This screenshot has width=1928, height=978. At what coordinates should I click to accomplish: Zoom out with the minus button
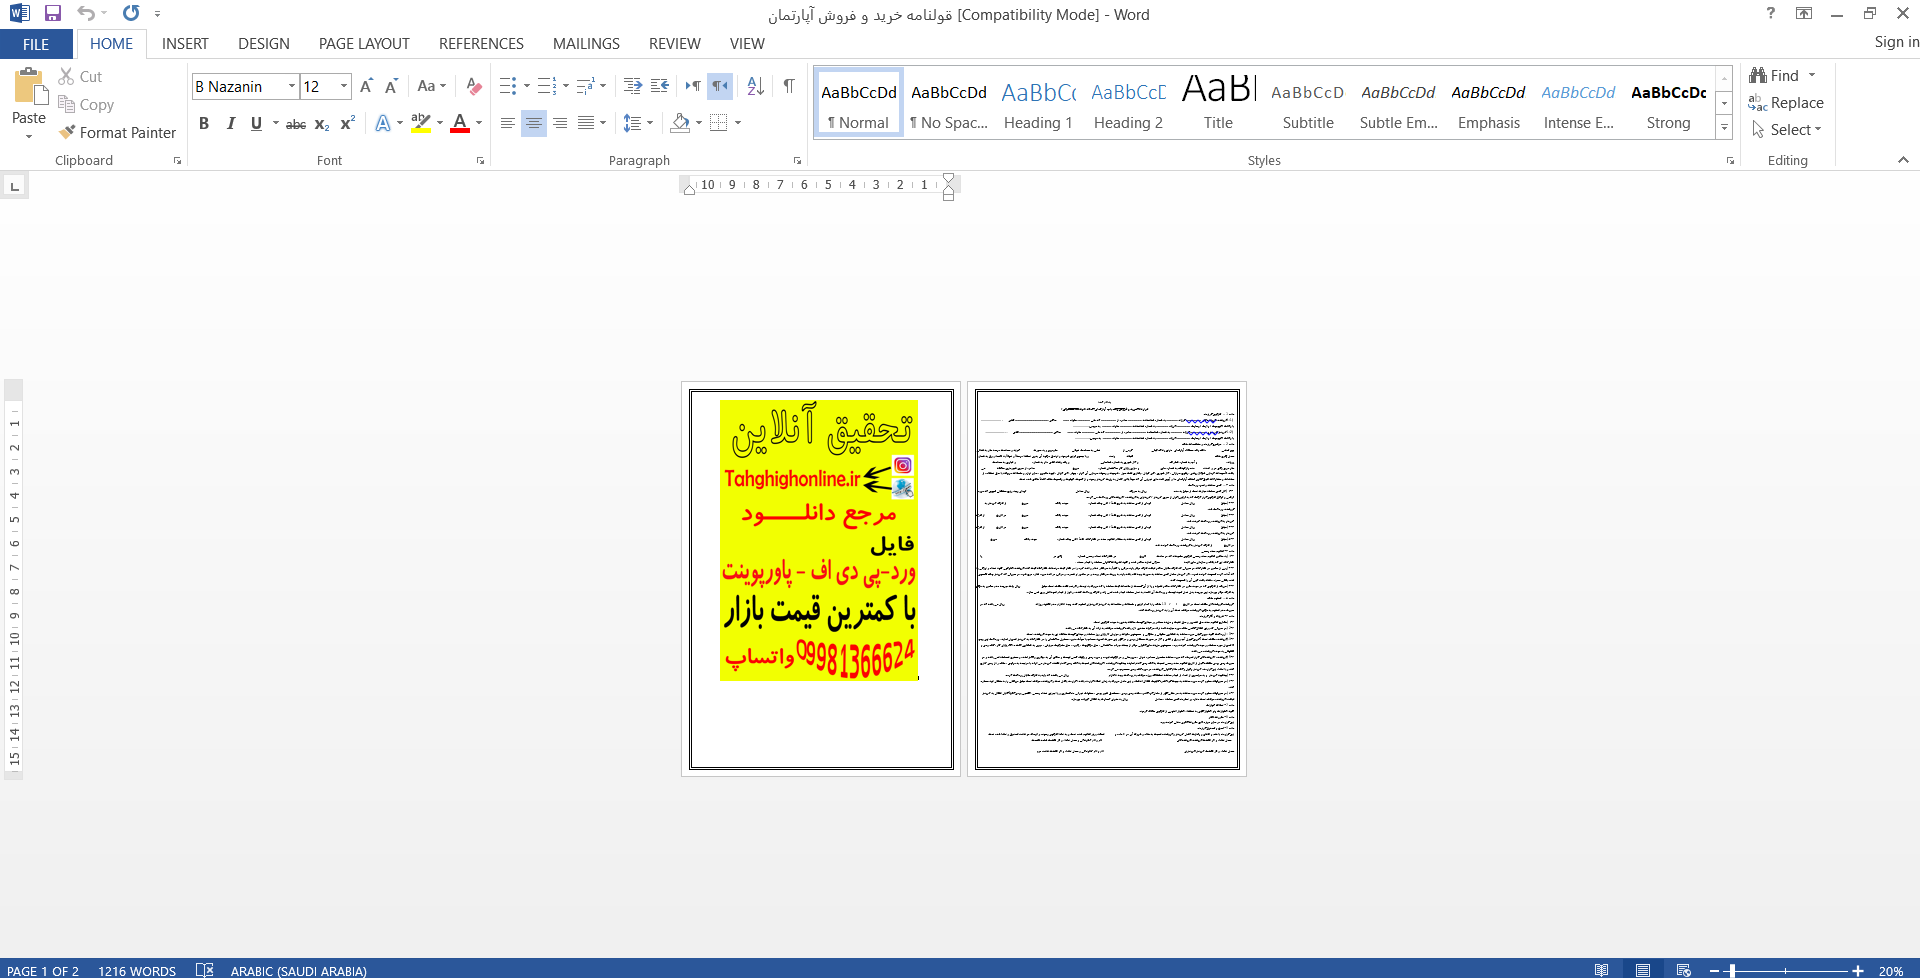1714,971
